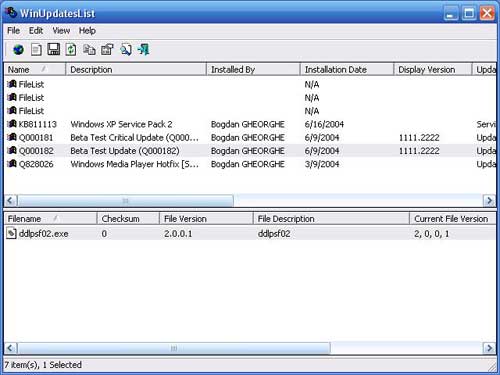The height and width of the screenshot is (375, 500).
Task: Sort by the Installed By column header
Action: click(253, 69)
